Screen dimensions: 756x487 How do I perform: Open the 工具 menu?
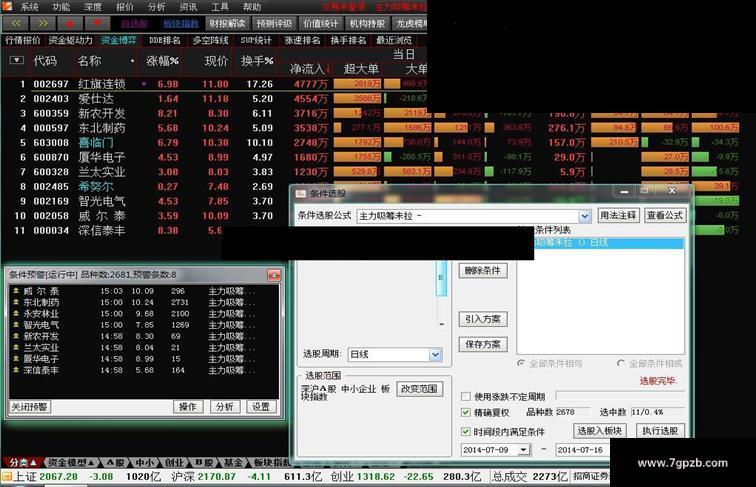tap(220, 7)
